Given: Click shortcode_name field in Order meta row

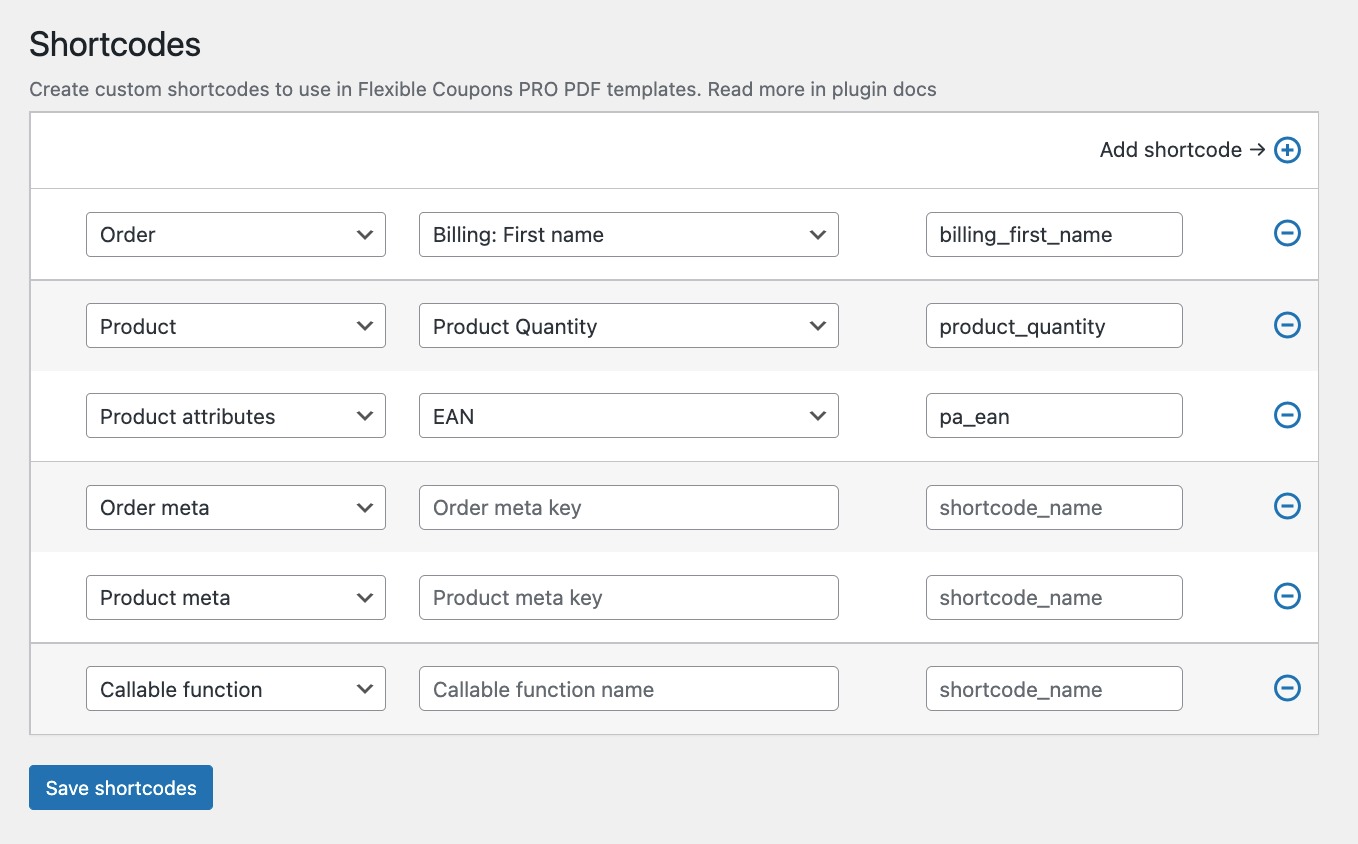Looking at the screenshot, I should [x=1054, y=507].
